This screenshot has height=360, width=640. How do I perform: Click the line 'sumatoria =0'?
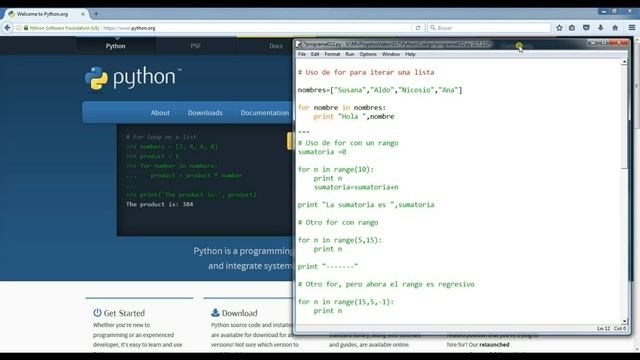(322, 152)
